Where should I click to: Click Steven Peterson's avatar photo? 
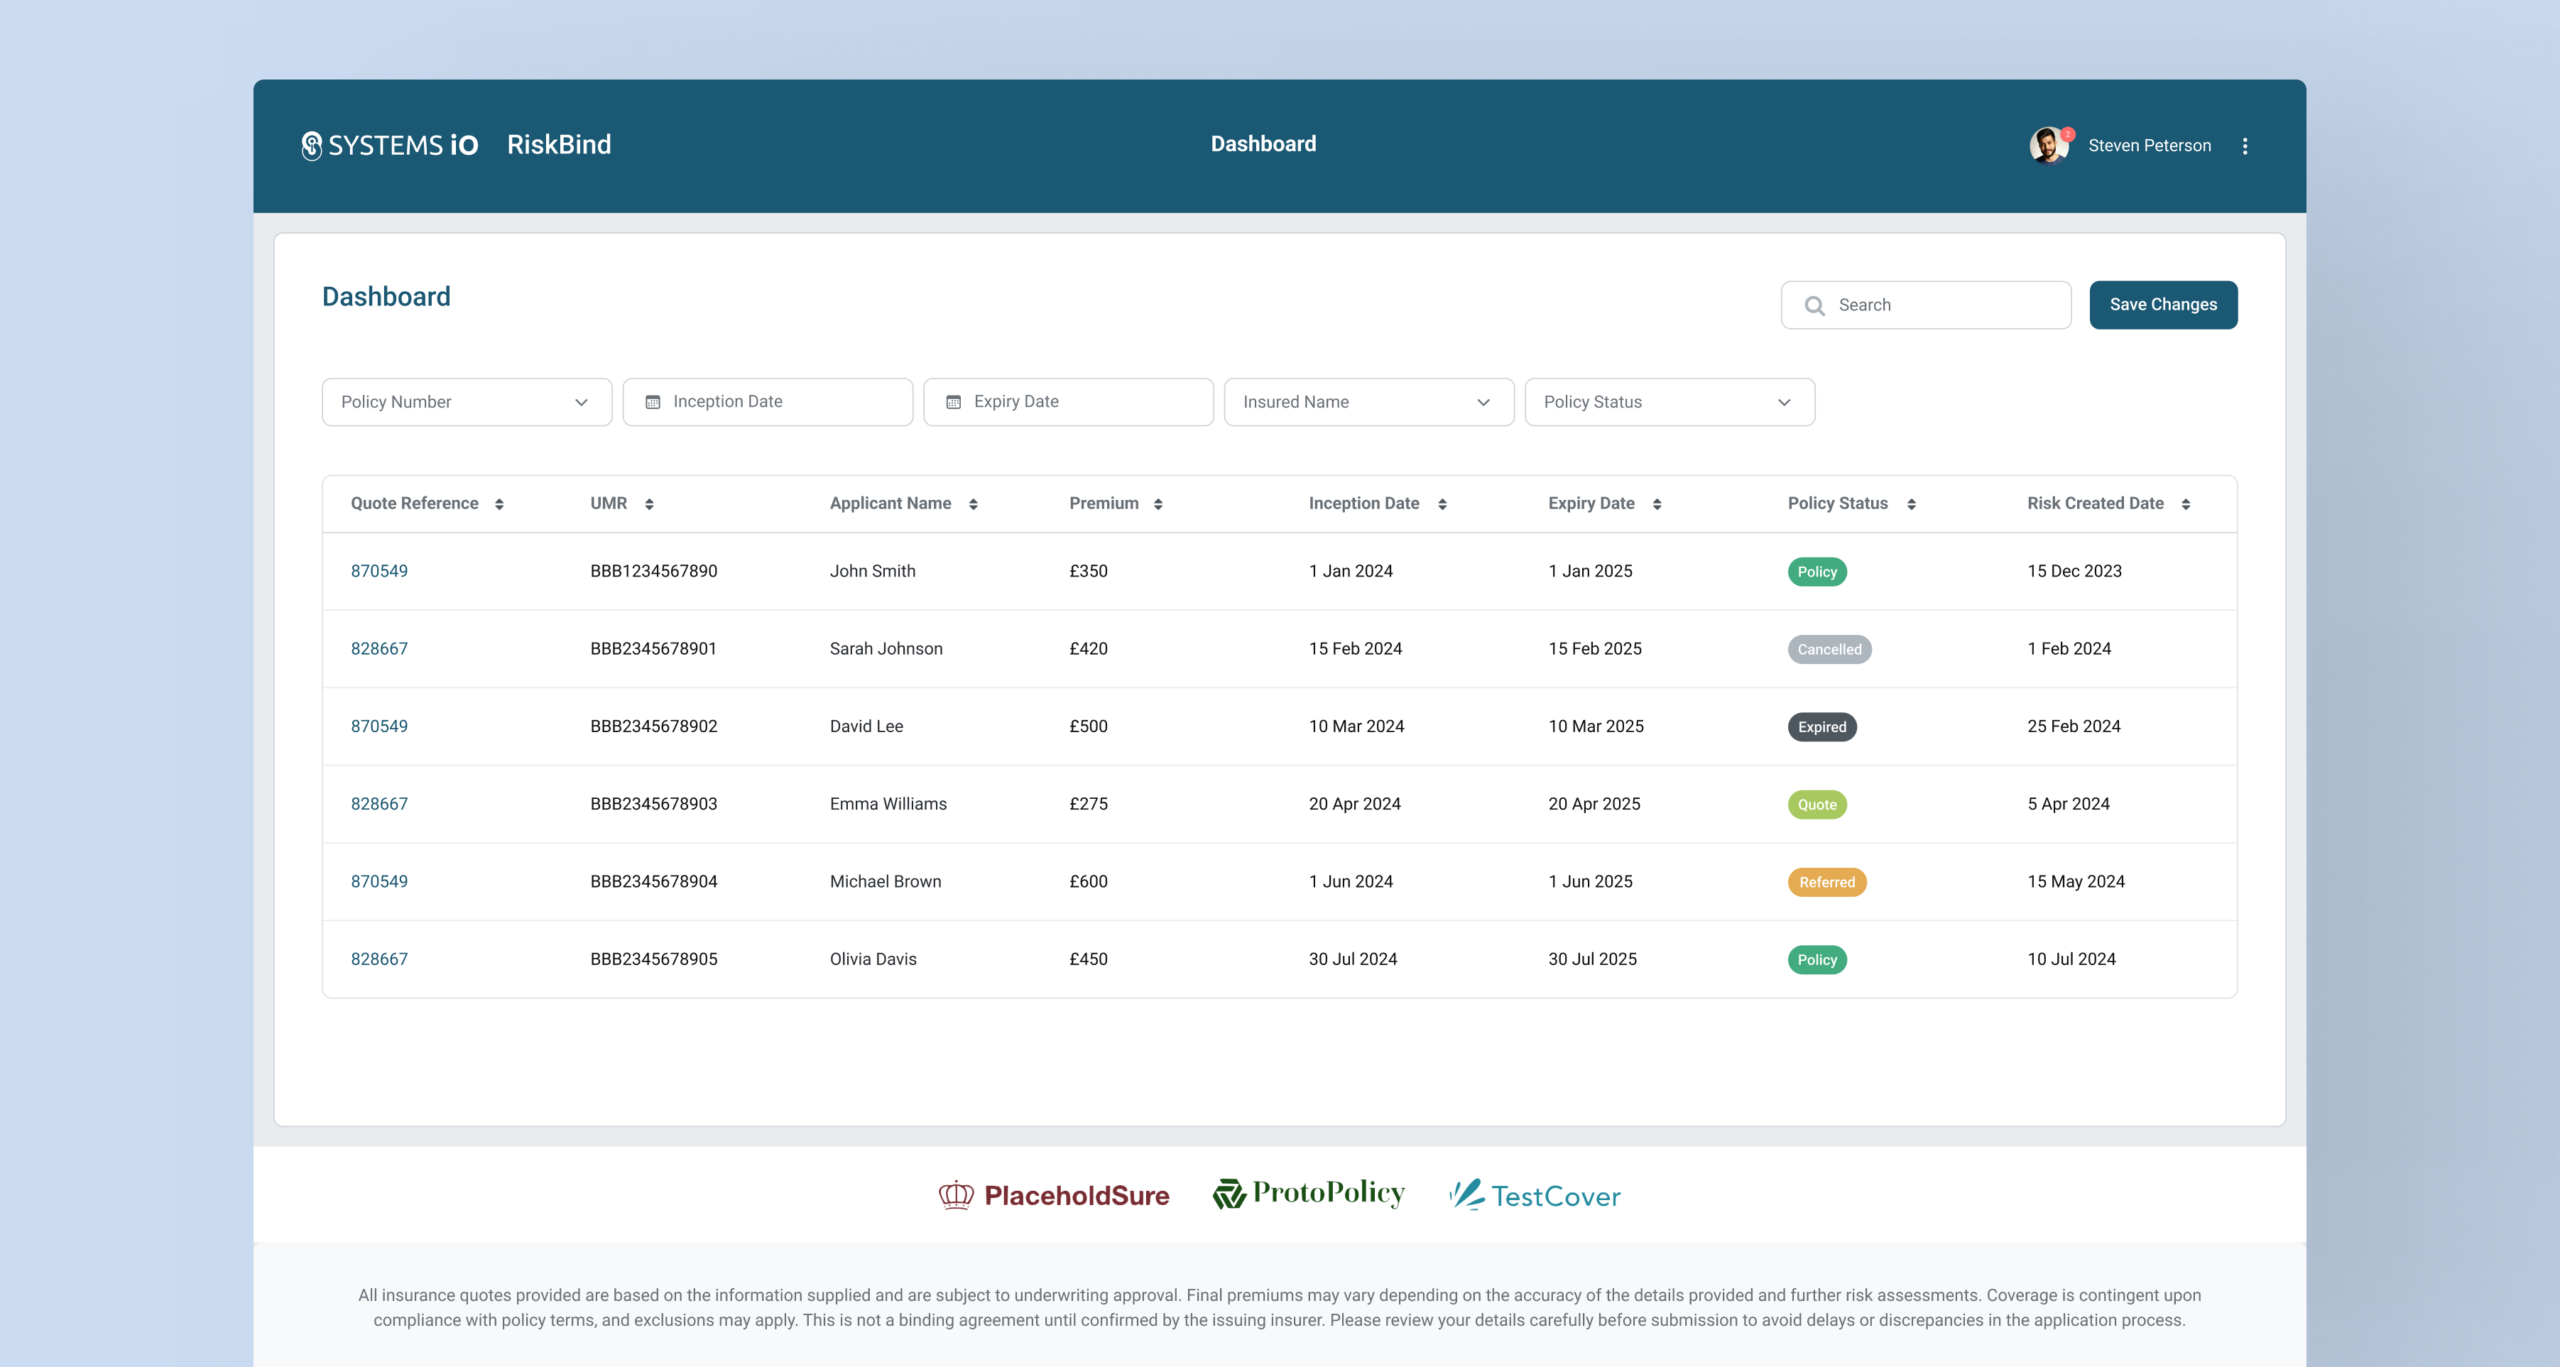(x=2048, y=146)
